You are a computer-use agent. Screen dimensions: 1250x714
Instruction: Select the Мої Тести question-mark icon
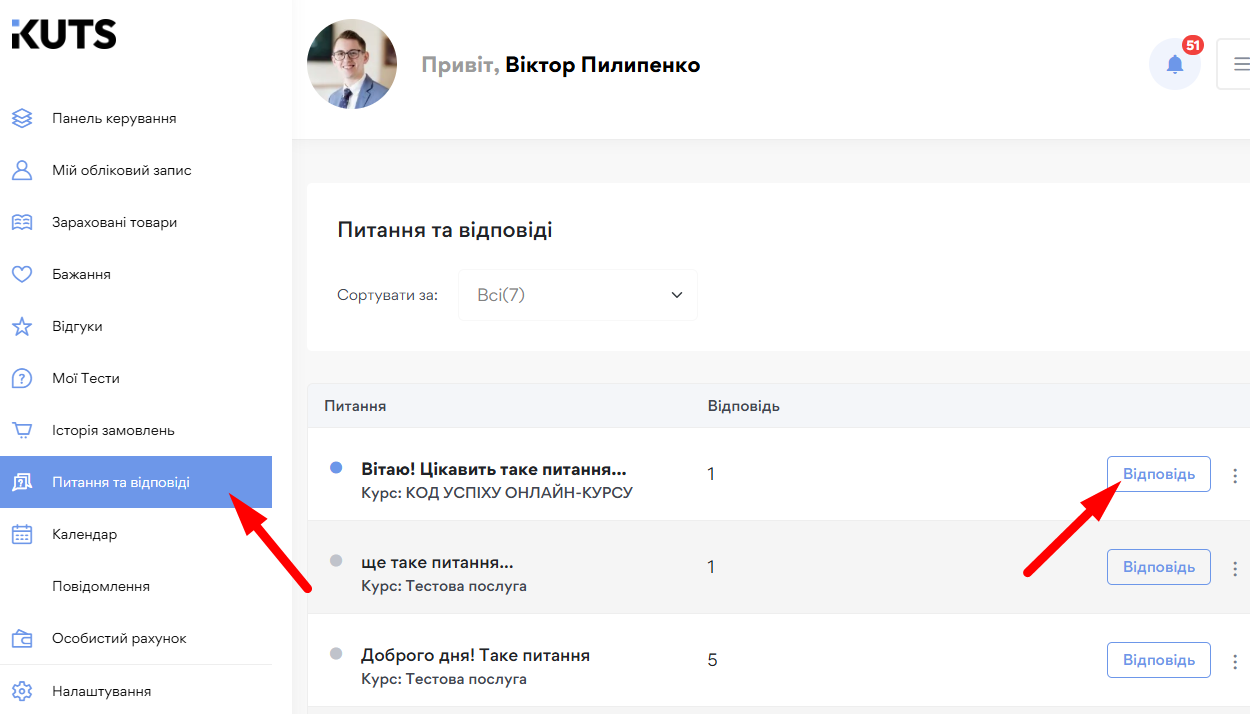(x=22, y=377)
